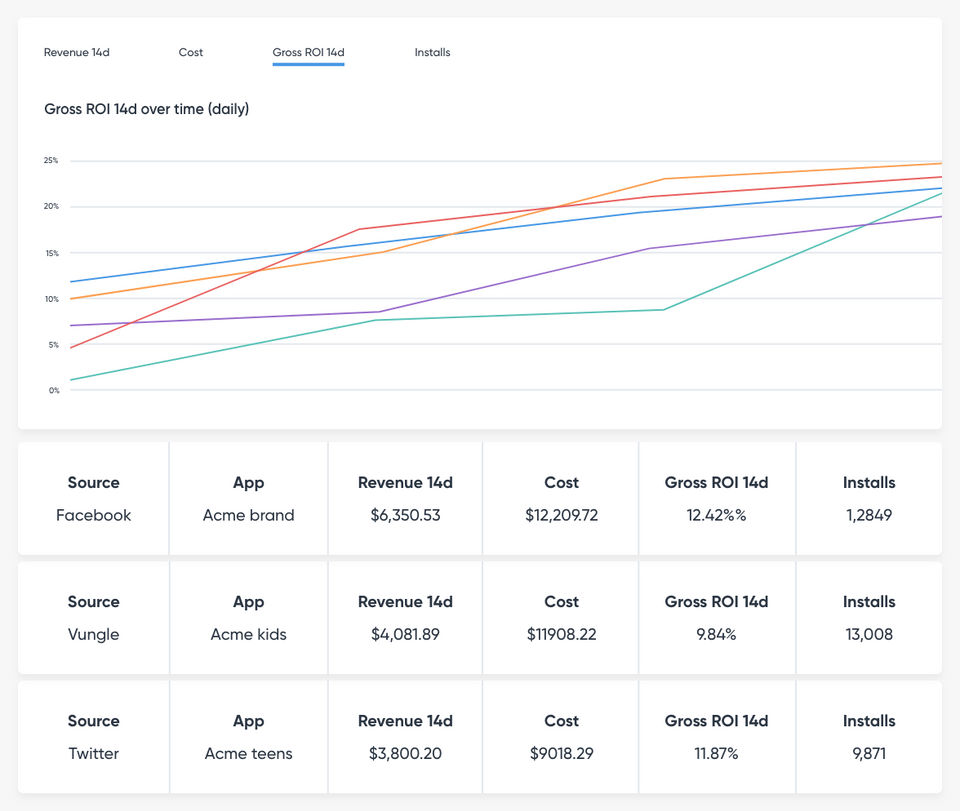Click the $12,209.72 cost value
Image resolution: width=960 pixels, height=811 pixels.
point(561,515)
